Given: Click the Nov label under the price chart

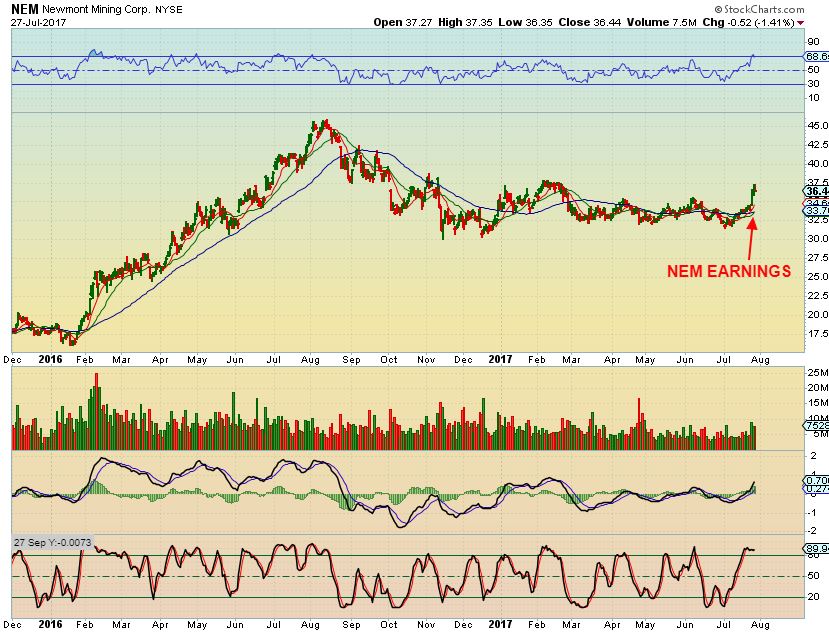Looking at the screenshot, I should [426, 360].
